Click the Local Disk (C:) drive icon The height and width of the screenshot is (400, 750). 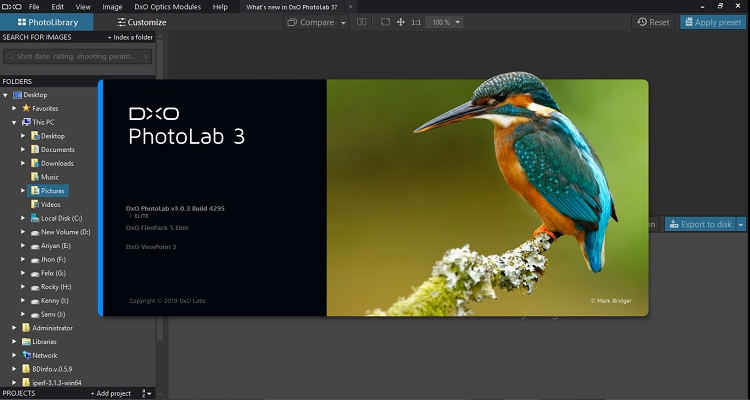click(x=35, y=218)
